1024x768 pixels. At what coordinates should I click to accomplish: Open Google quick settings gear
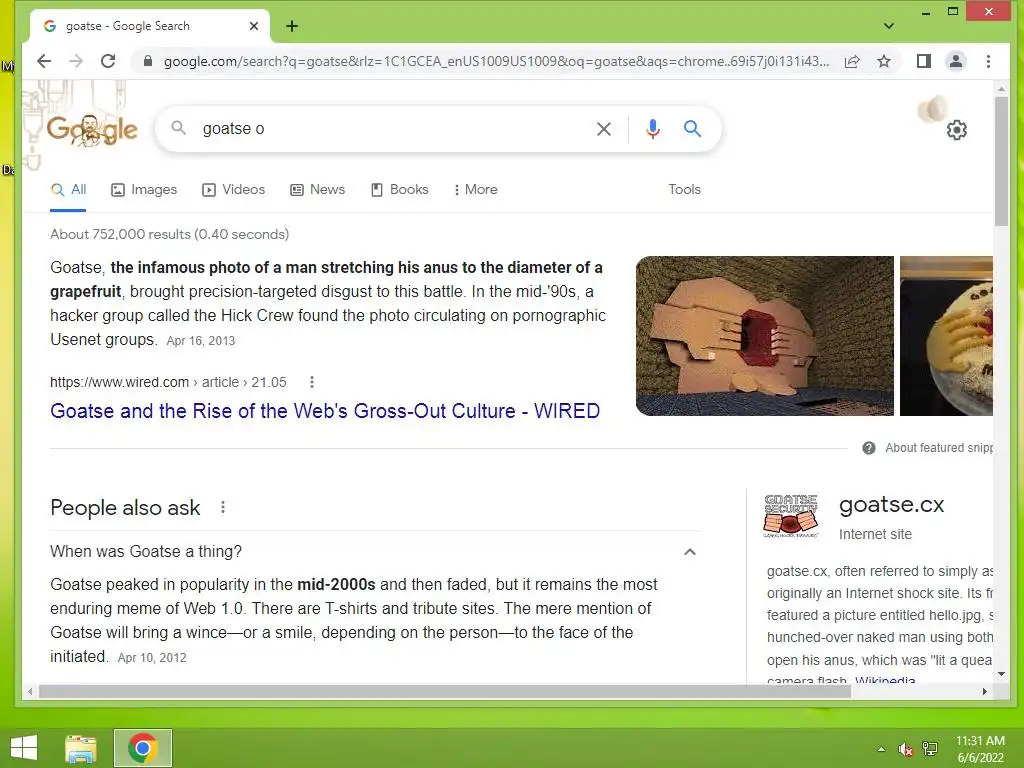[x=957, y=130]
